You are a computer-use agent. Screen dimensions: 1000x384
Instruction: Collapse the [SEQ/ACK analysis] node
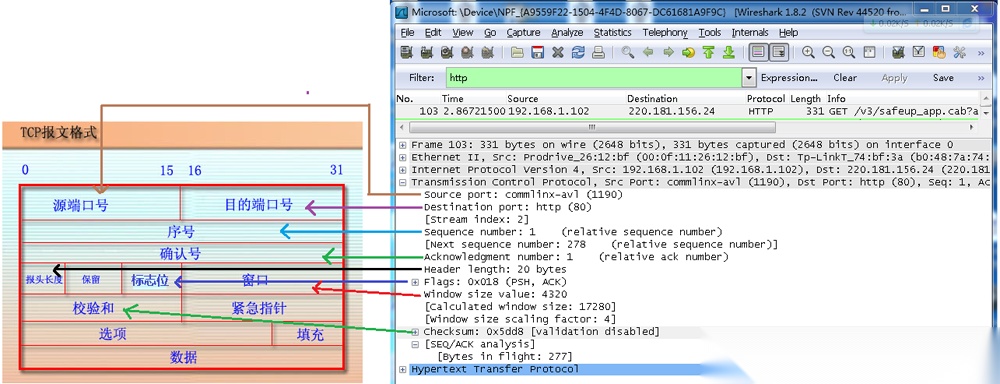click(415, 344)
